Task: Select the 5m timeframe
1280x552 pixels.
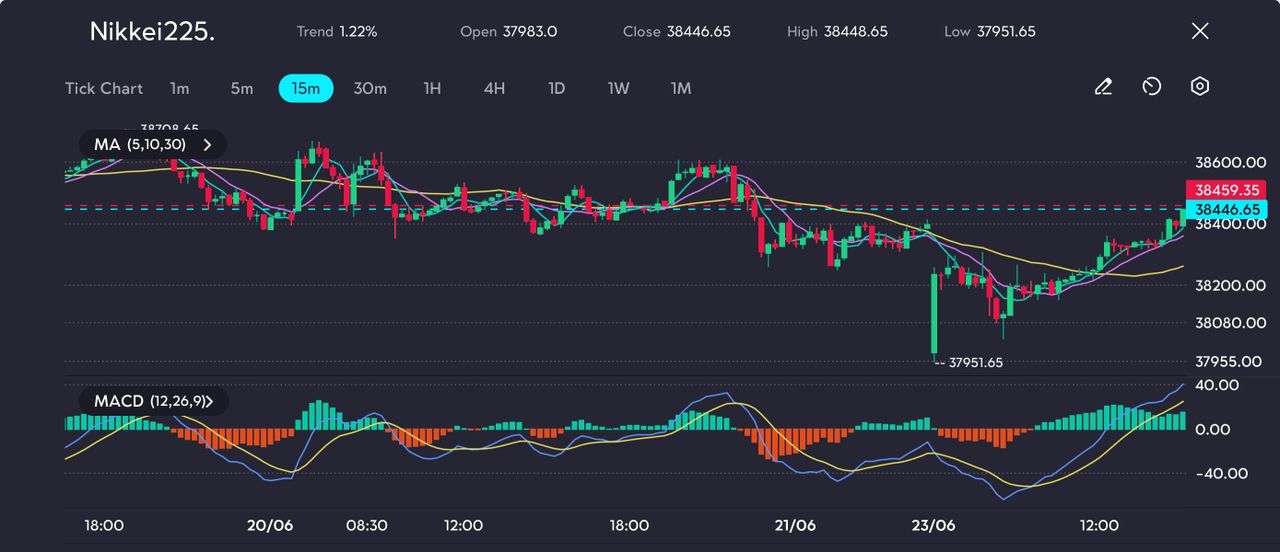Action: (x=242, y=88)
